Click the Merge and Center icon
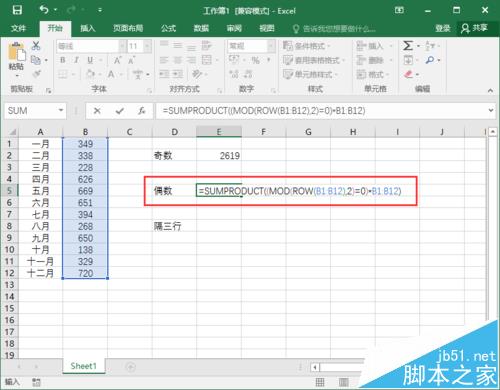The width and height of the screenshot is (500, 390). (207, 60)
